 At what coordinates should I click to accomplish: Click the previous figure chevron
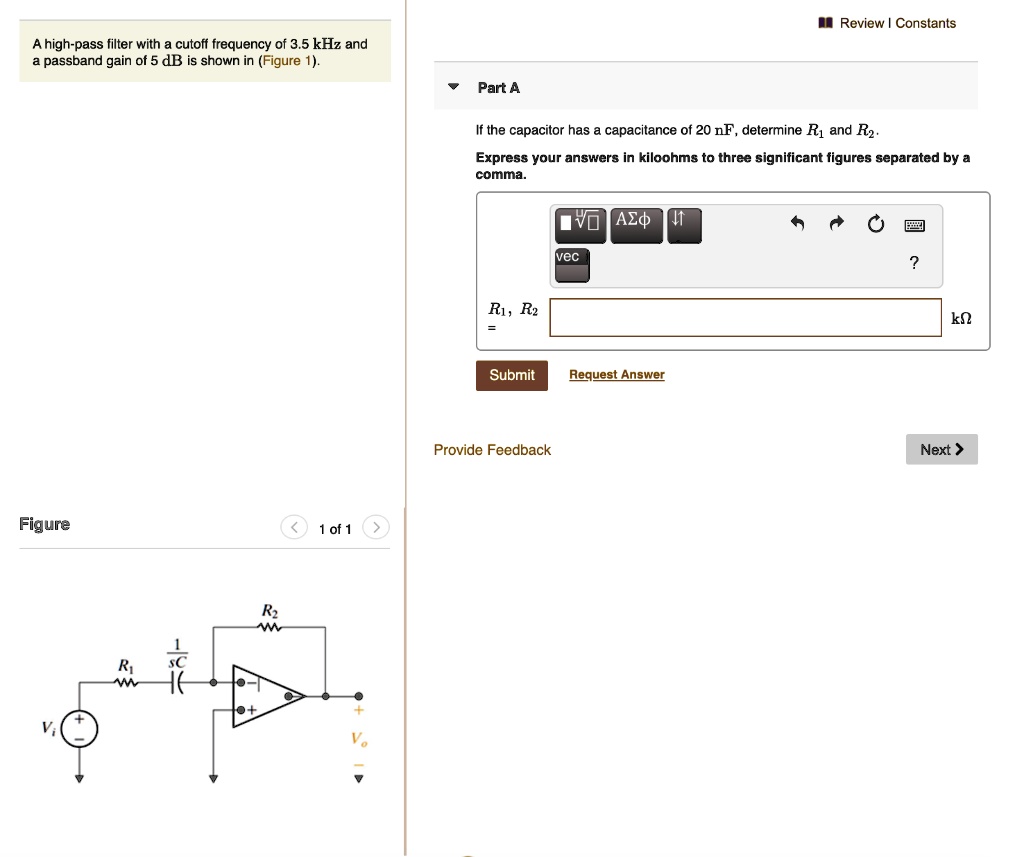pyautogui.click(x=293, y=527)
